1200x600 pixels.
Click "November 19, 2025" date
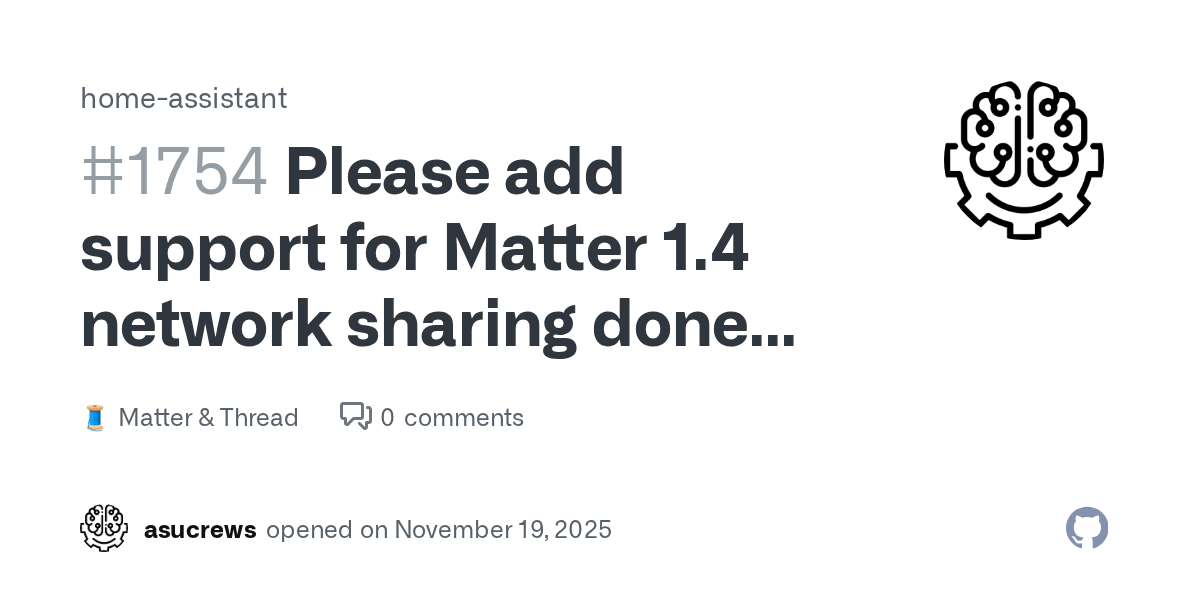click(503, 529)
